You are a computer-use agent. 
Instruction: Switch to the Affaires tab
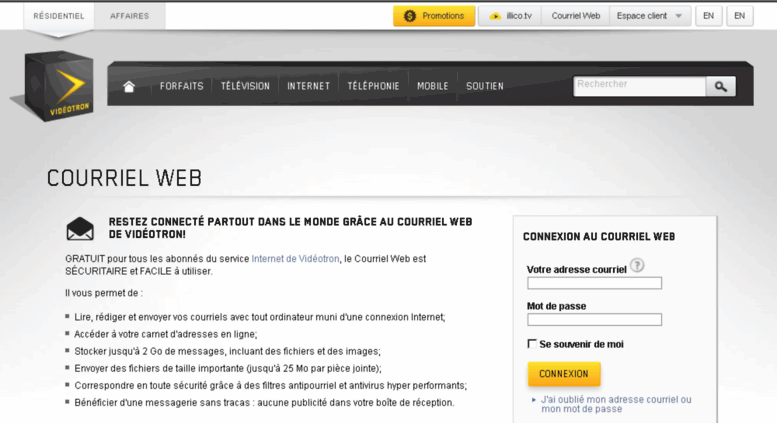click(129, 16)
